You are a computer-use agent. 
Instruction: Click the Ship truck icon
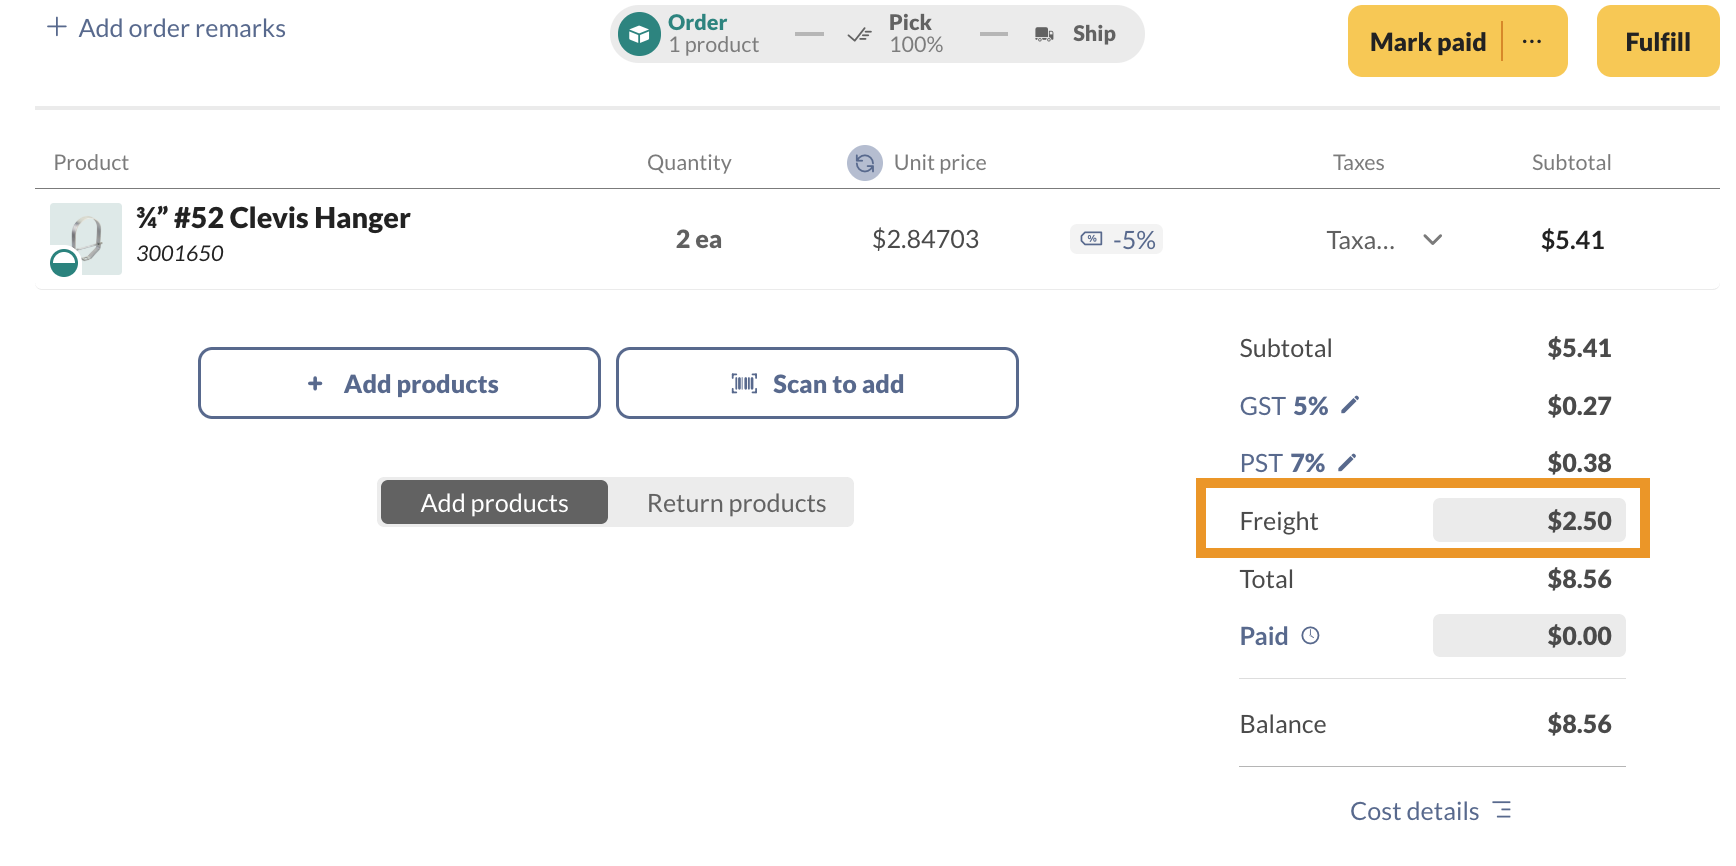click(1044, 34)
